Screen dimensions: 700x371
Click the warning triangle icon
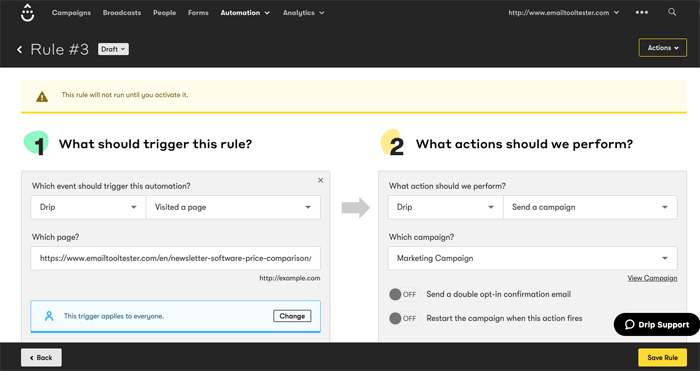point(42,96)
